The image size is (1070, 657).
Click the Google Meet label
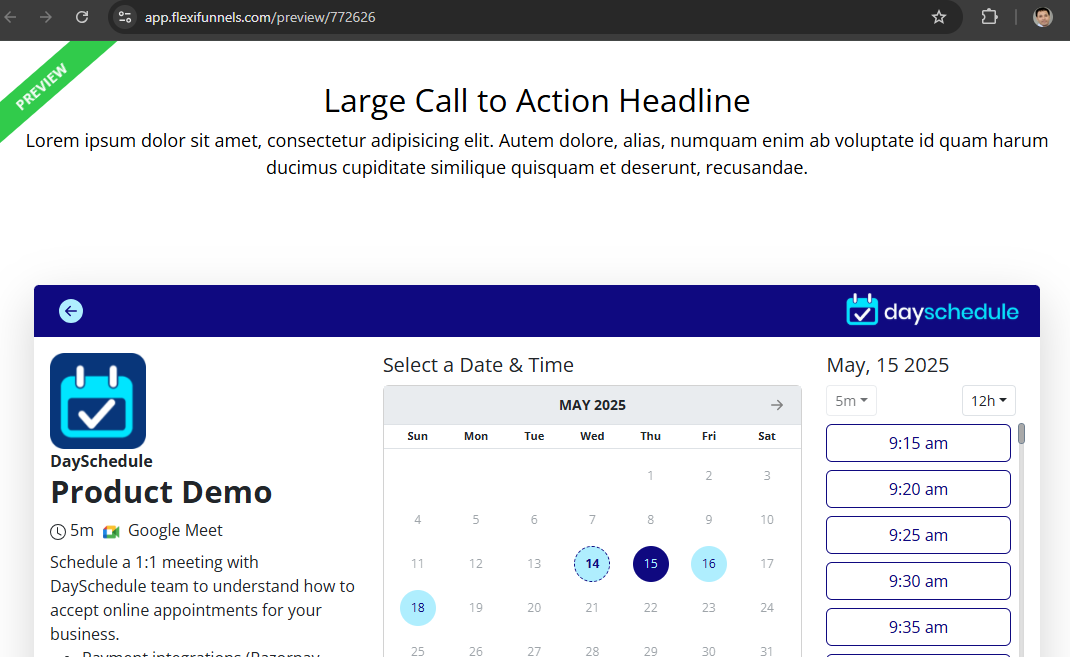coord(175,531)
